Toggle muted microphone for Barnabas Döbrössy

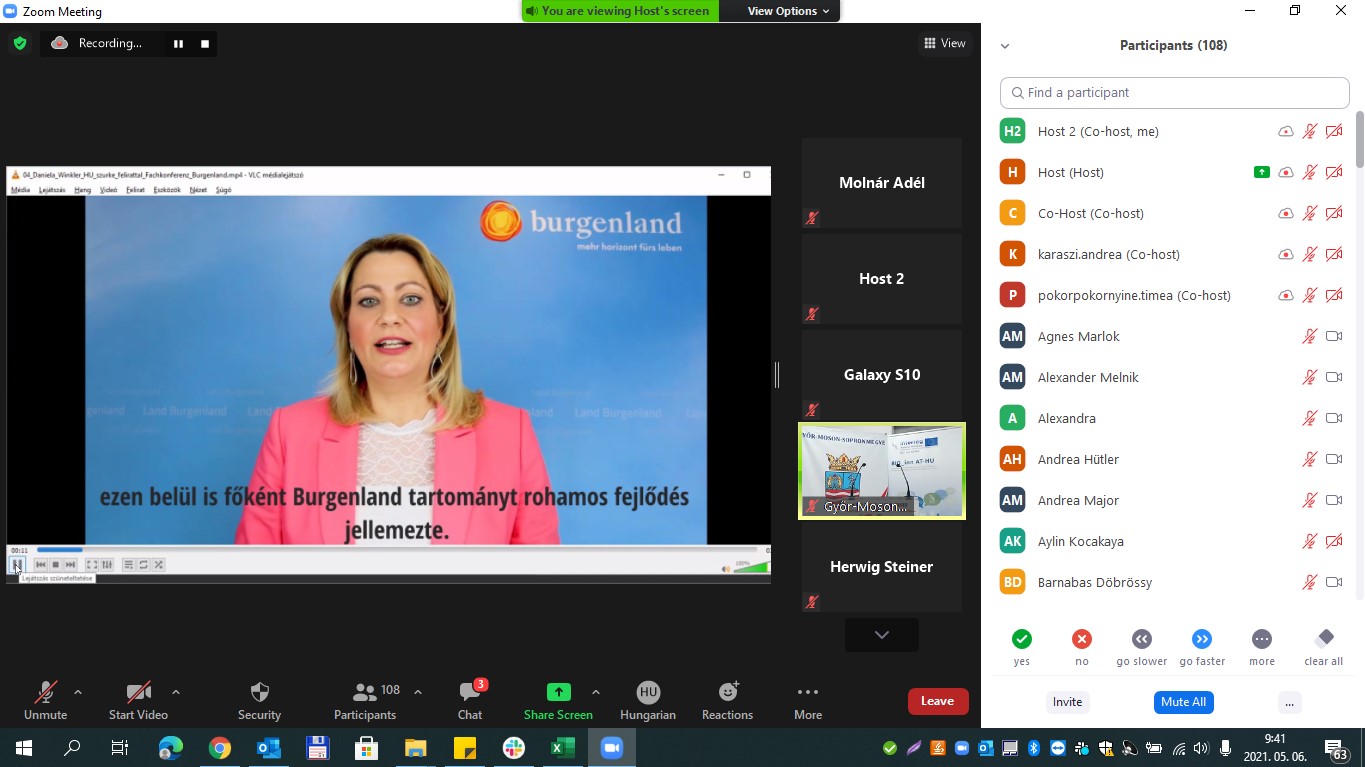[1309, 582]
